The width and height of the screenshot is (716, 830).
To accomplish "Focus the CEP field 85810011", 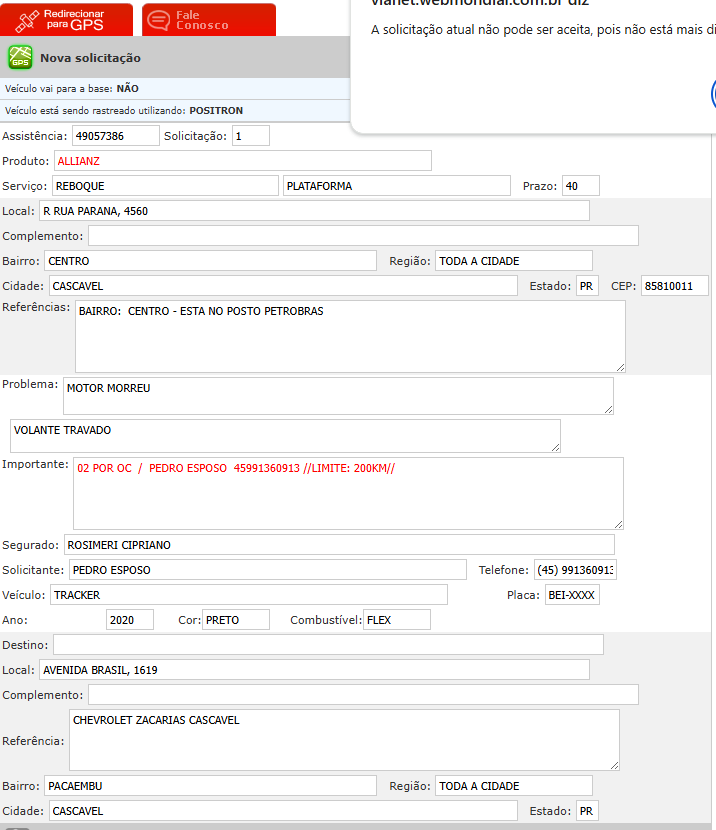I will (x=674, y=286).
